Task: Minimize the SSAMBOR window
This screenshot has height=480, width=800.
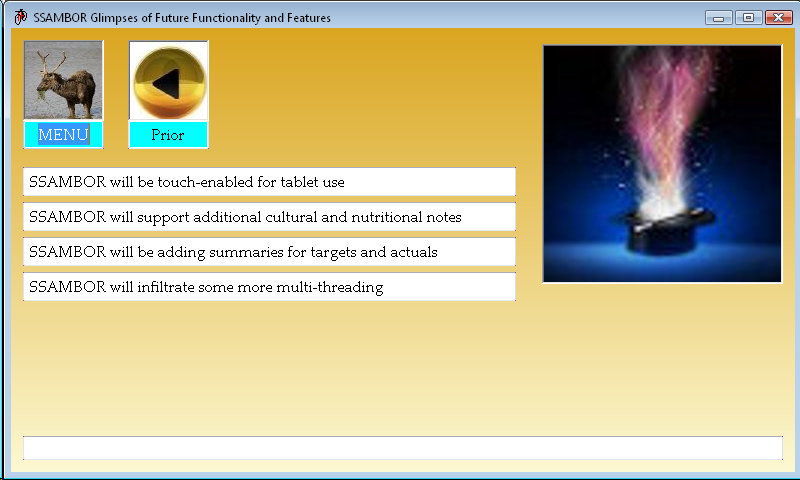Action: (x=718, y=18)
